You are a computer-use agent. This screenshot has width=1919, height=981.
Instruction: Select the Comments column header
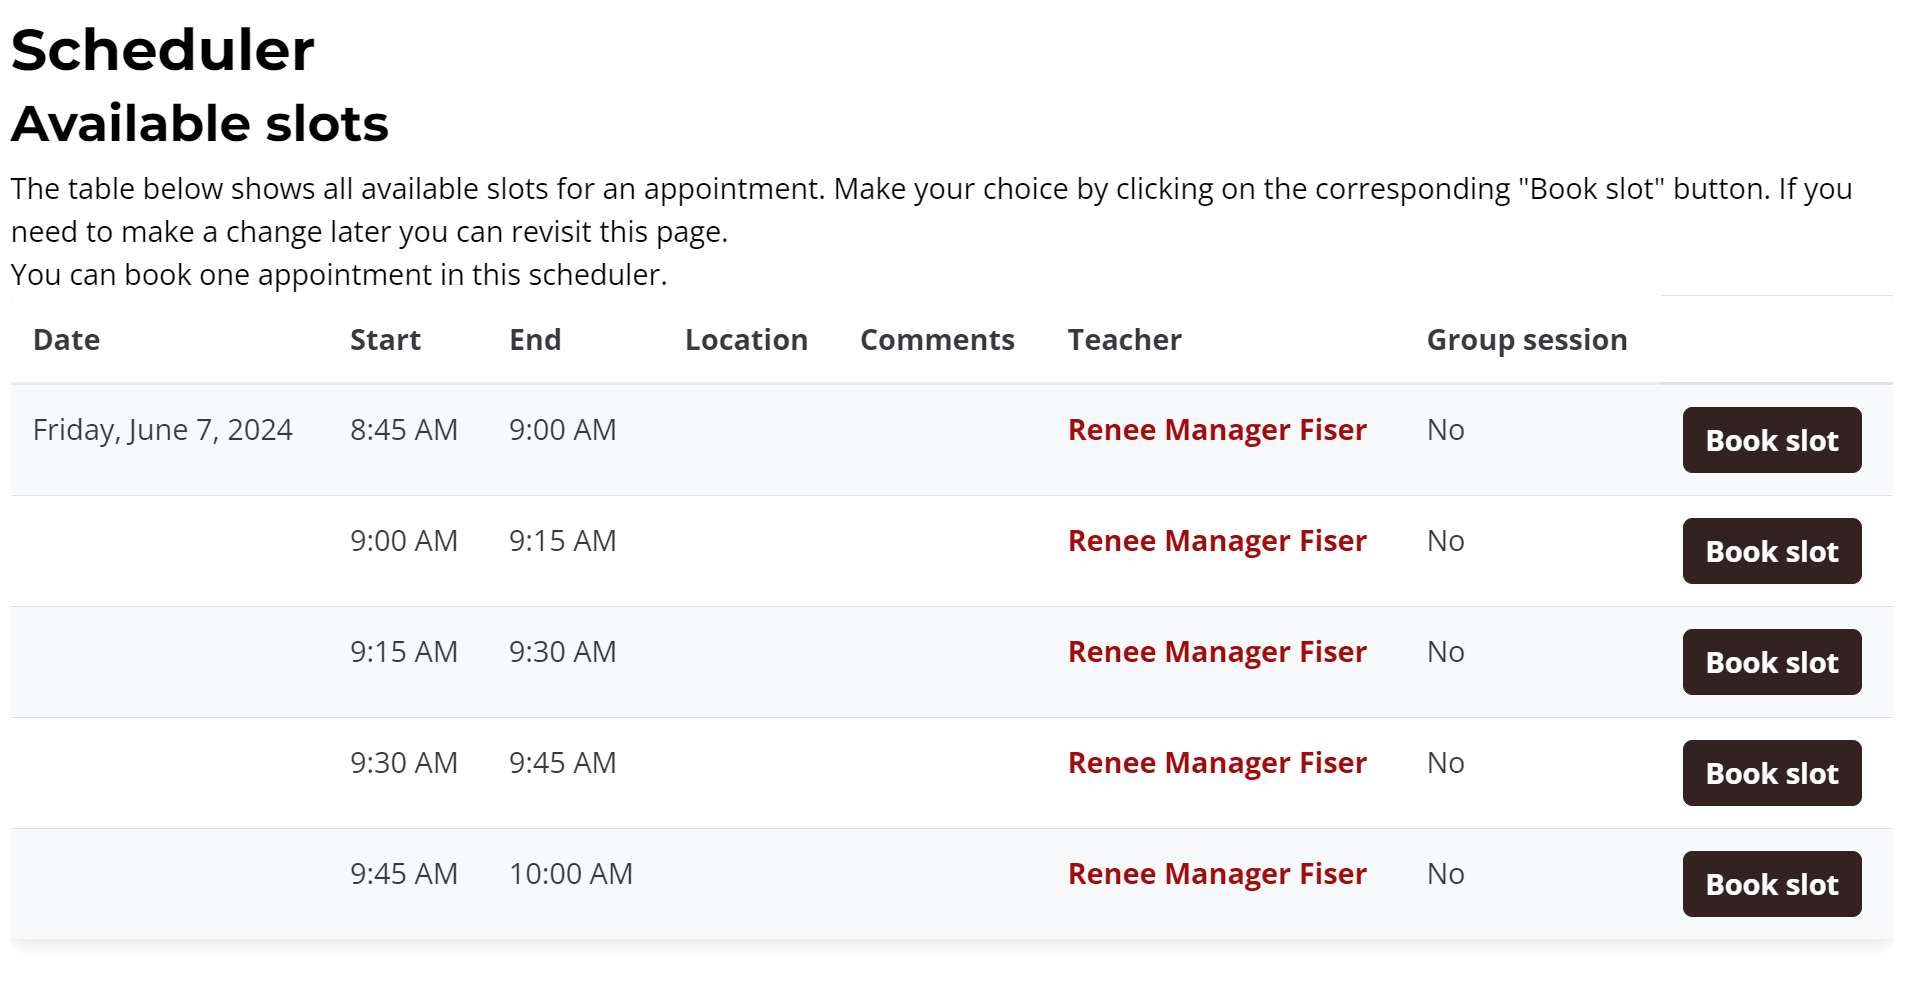pos(937,340)
